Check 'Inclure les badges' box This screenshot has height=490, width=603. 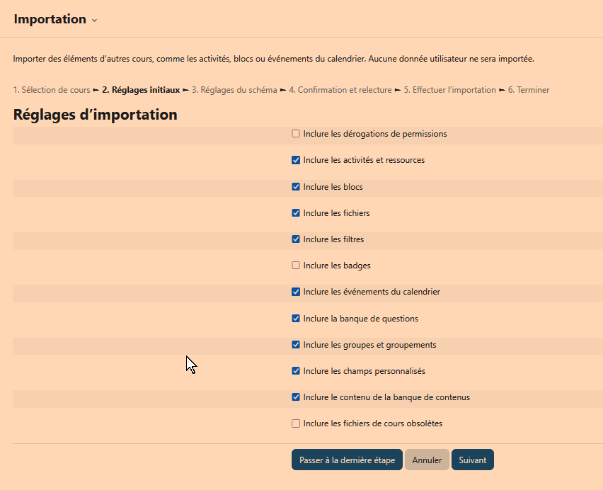point(296,265)
